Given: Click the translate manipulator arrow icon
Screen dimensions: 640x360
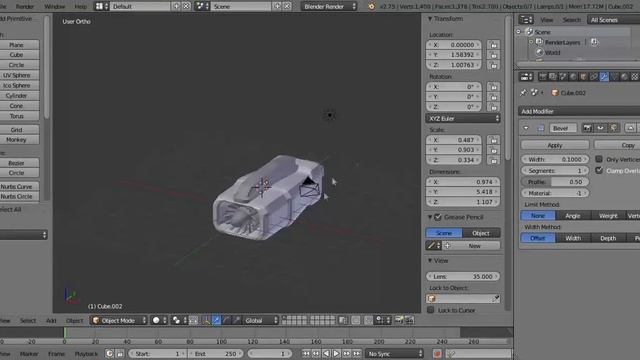Looking at the screenshot, I should (216, 321).
